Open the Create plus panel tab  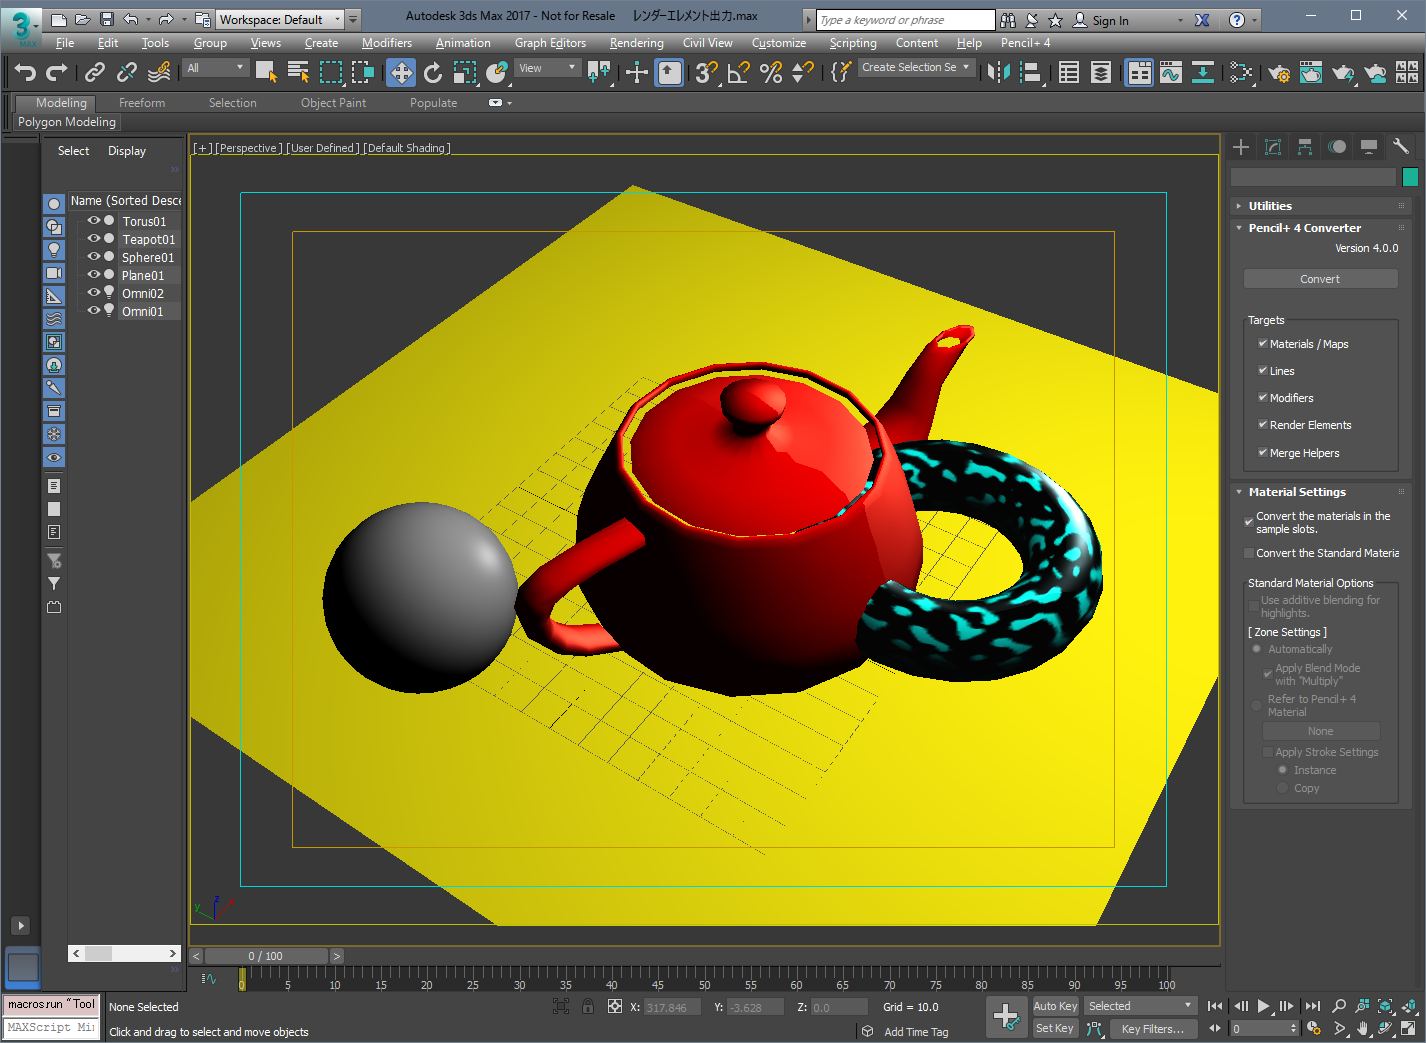(1241, 147)
